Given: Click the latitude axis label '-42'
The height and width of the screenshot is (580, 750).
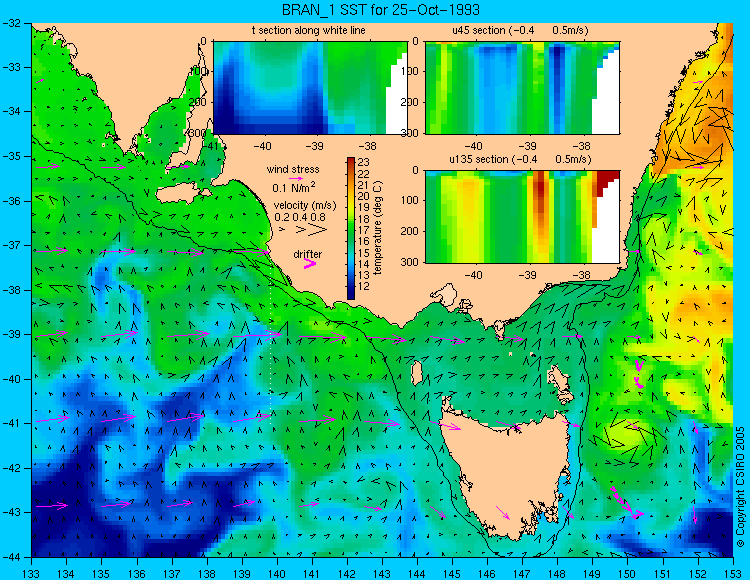Looking at the screenshot, I should [x=11, y=468].
